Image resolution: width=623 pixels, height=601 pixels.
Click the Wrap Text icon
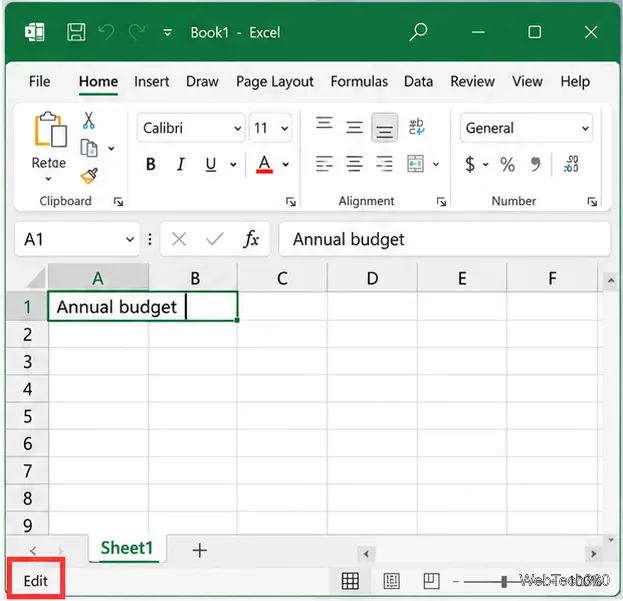[x=416, y=127]
